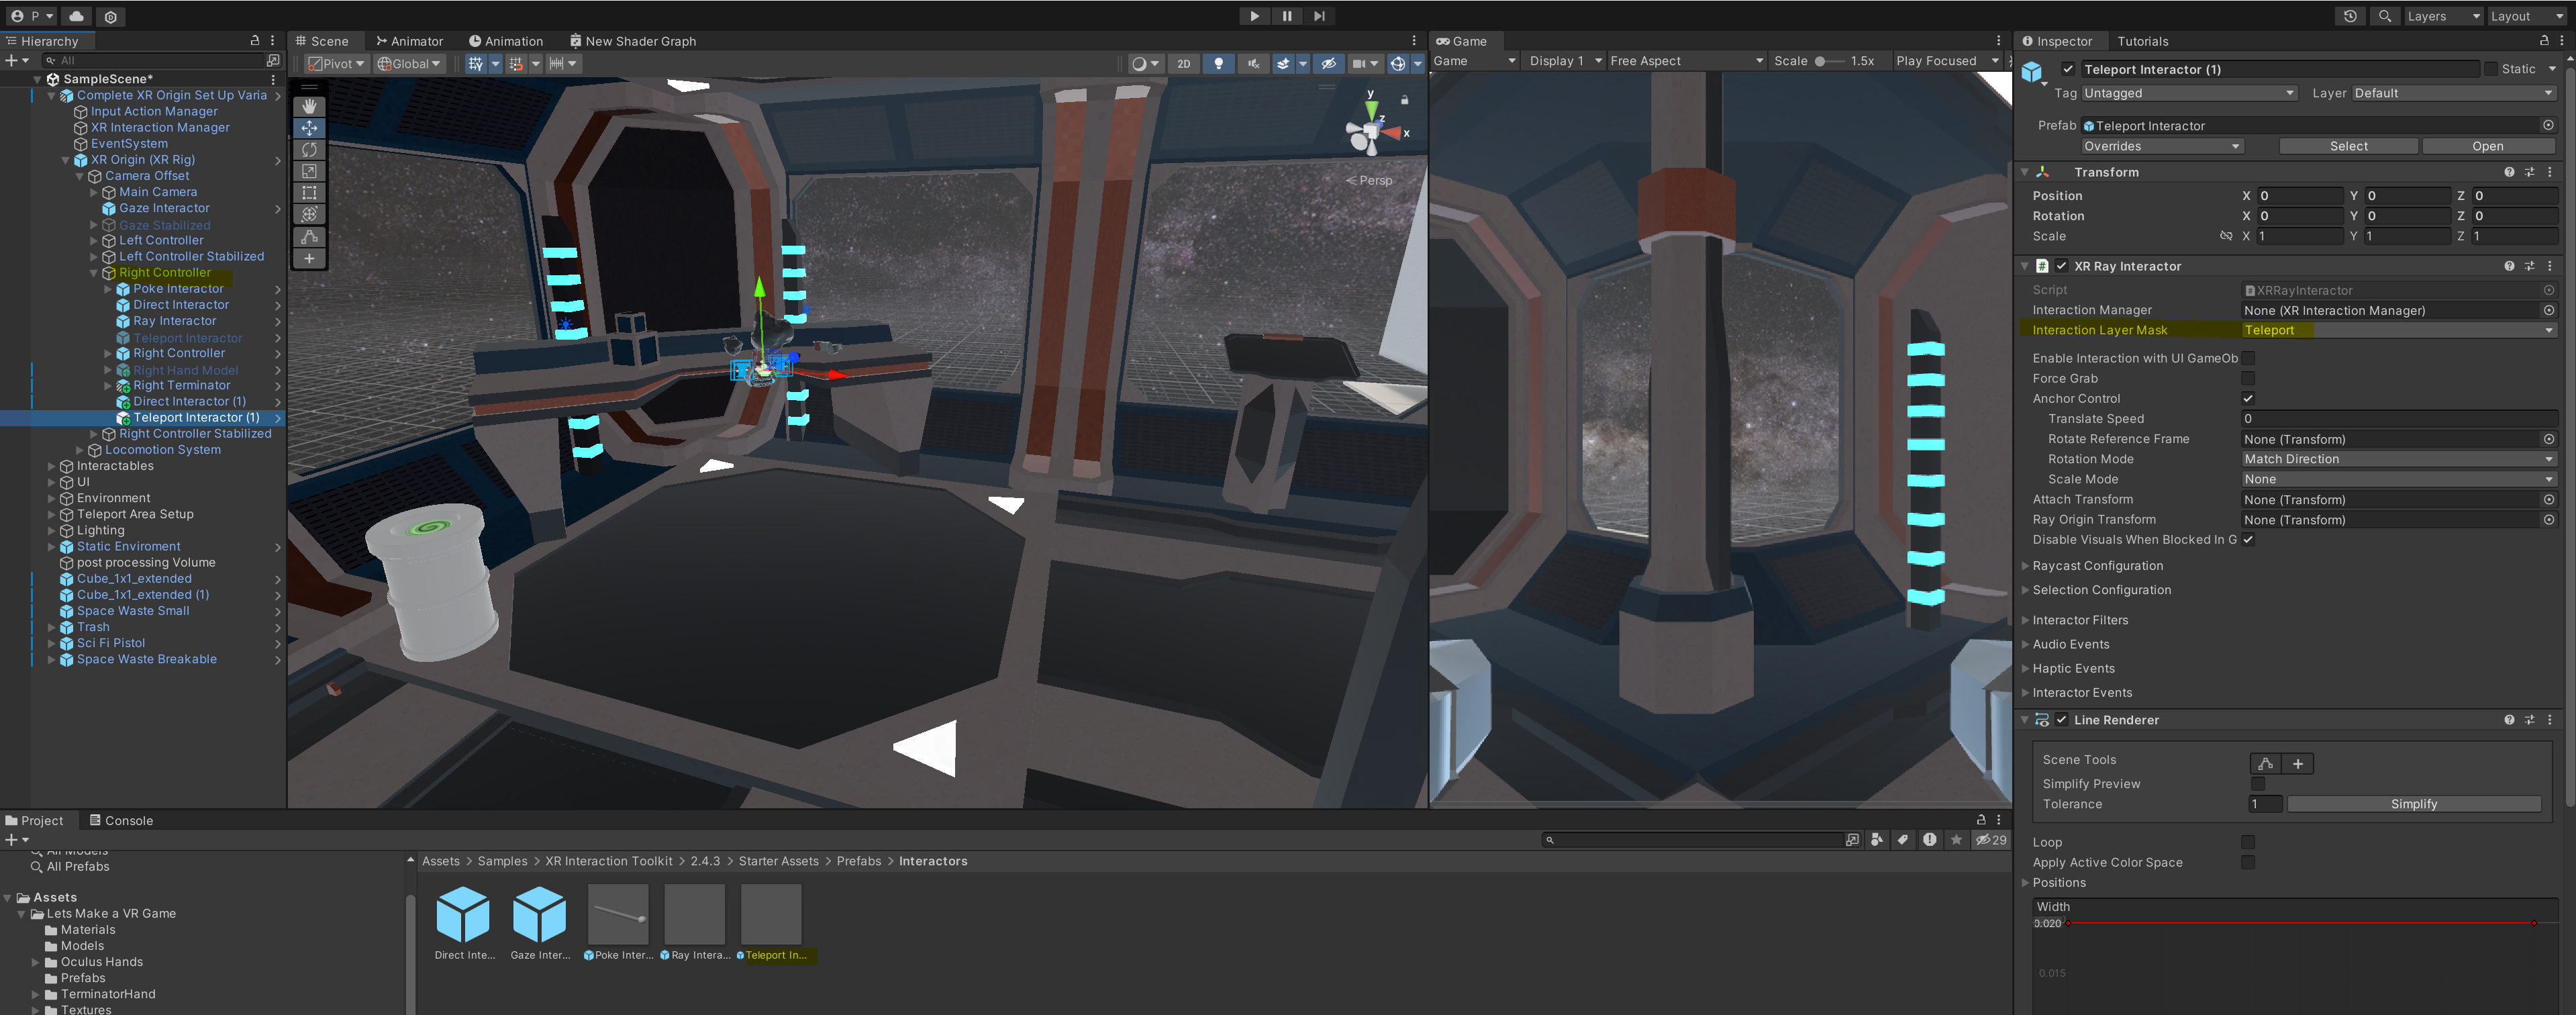Toggle the Force Grab checkbox

2247,378
